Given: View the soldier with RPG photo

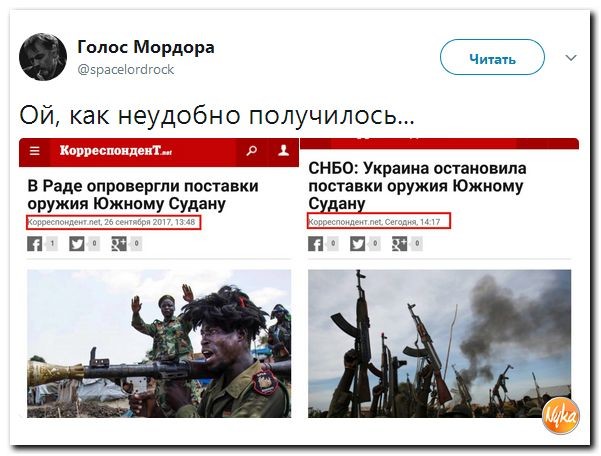Looking at the screenshot, I should click(x=159, y=344).
